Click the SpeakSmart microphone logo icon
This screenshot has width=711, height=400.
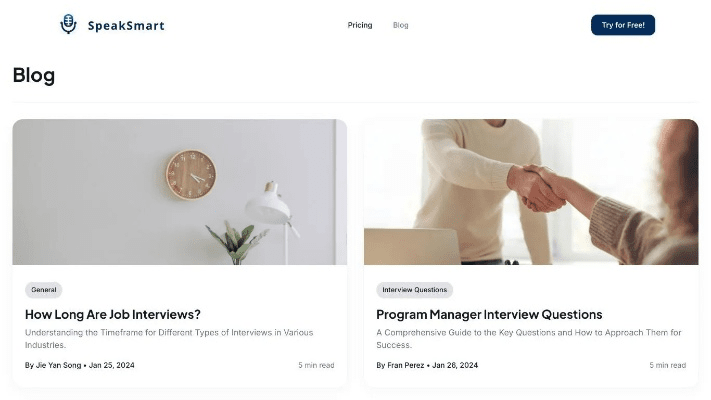(68, 24)
